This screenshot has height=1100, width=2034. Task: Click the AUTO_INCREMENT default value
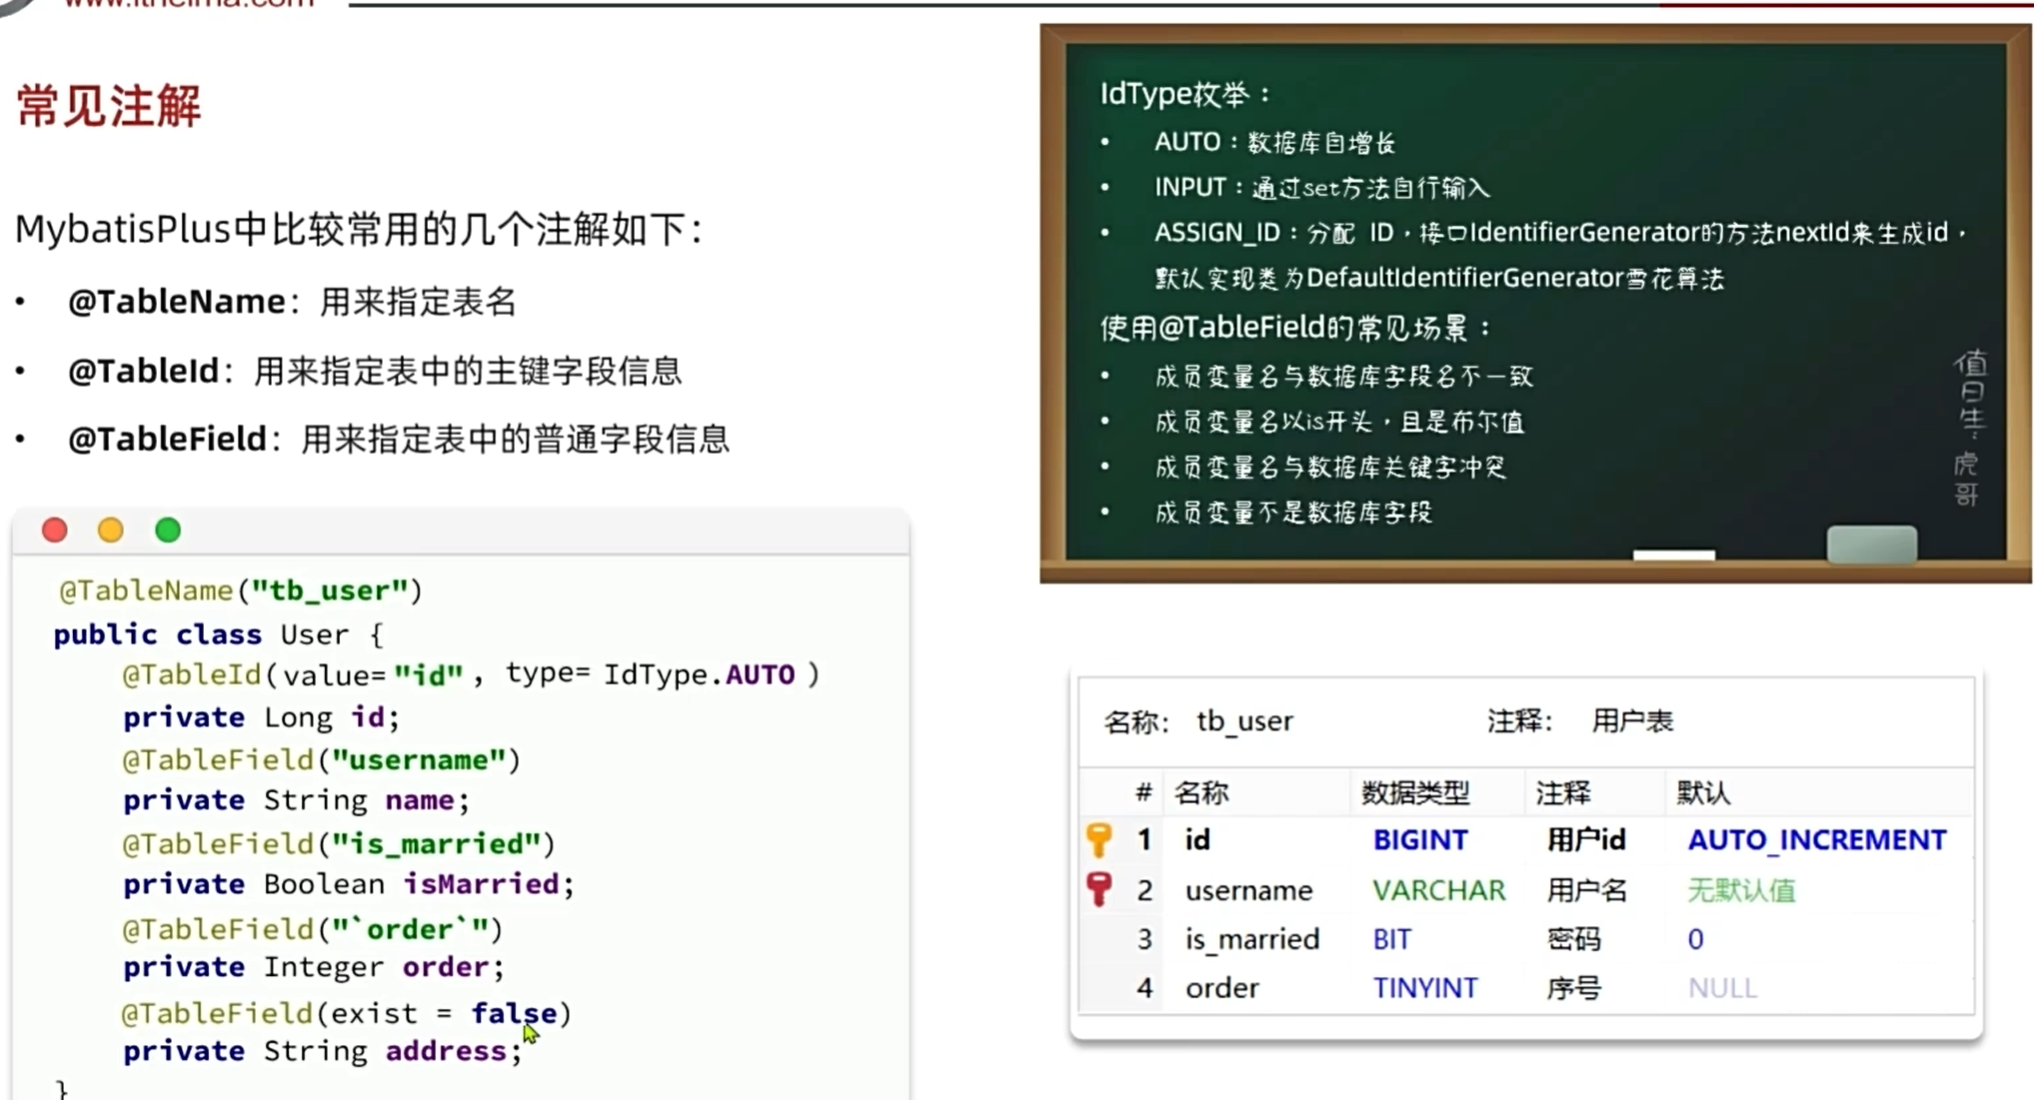tap(1816, 839)
